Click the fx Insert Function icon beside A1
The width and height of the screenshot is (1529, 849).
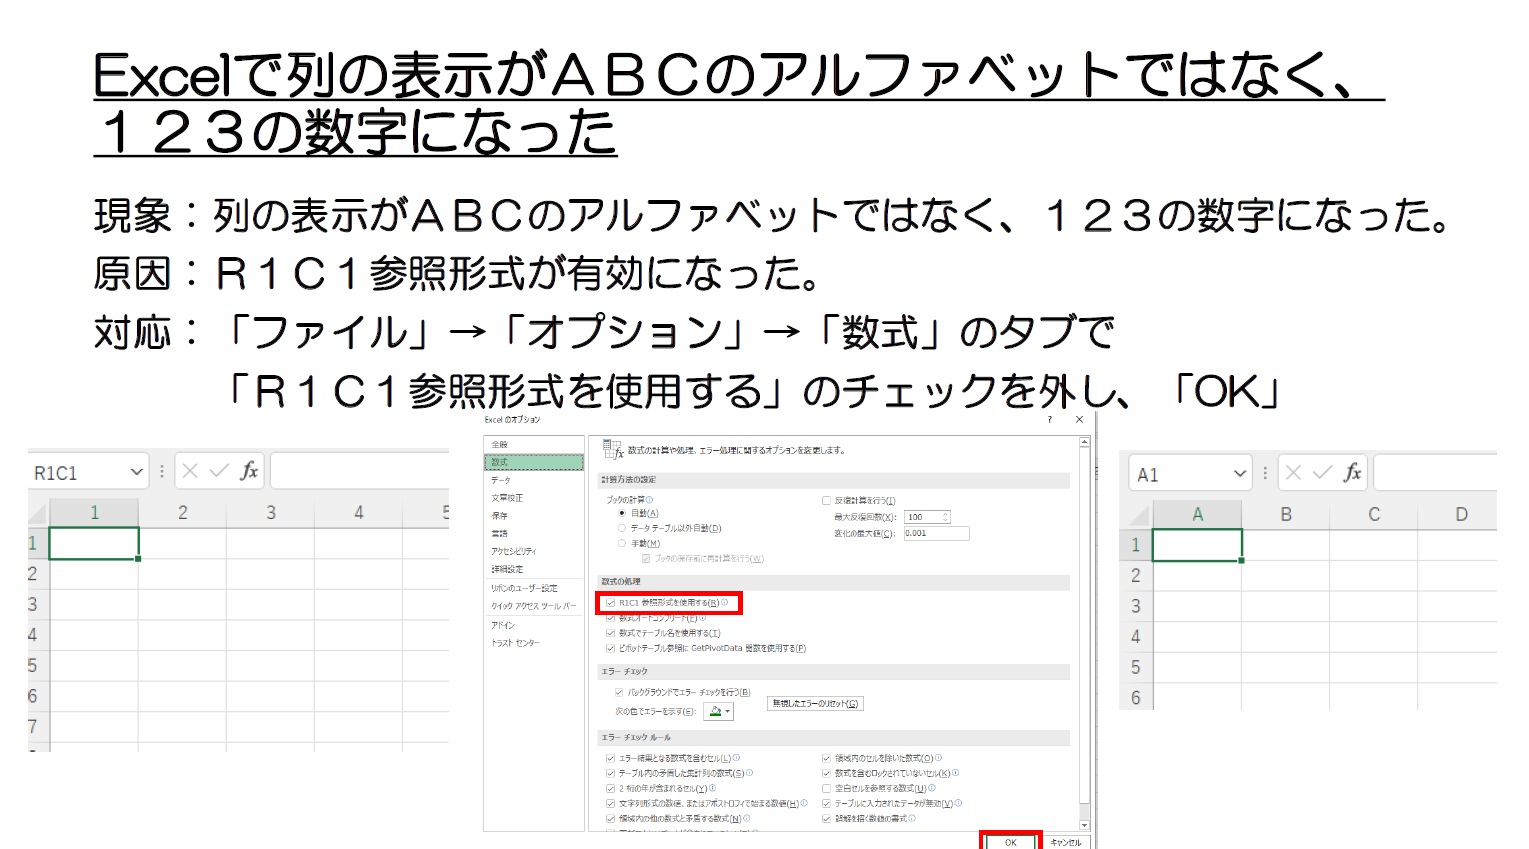1352,473
